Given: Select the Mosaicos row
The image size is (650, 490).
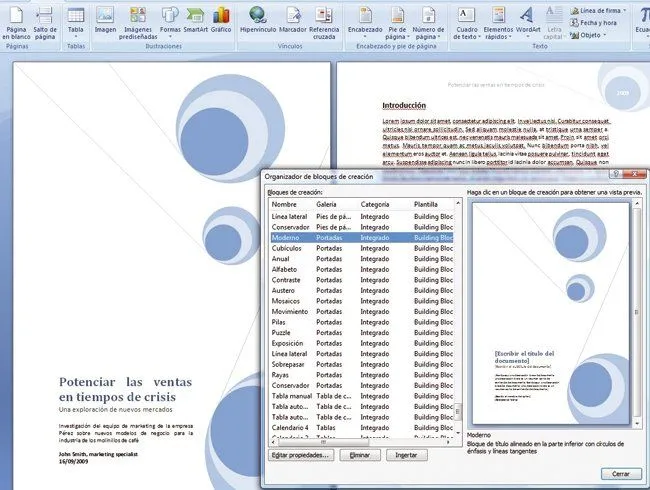Looking at the screenshot, I should [x=362, y=301].
